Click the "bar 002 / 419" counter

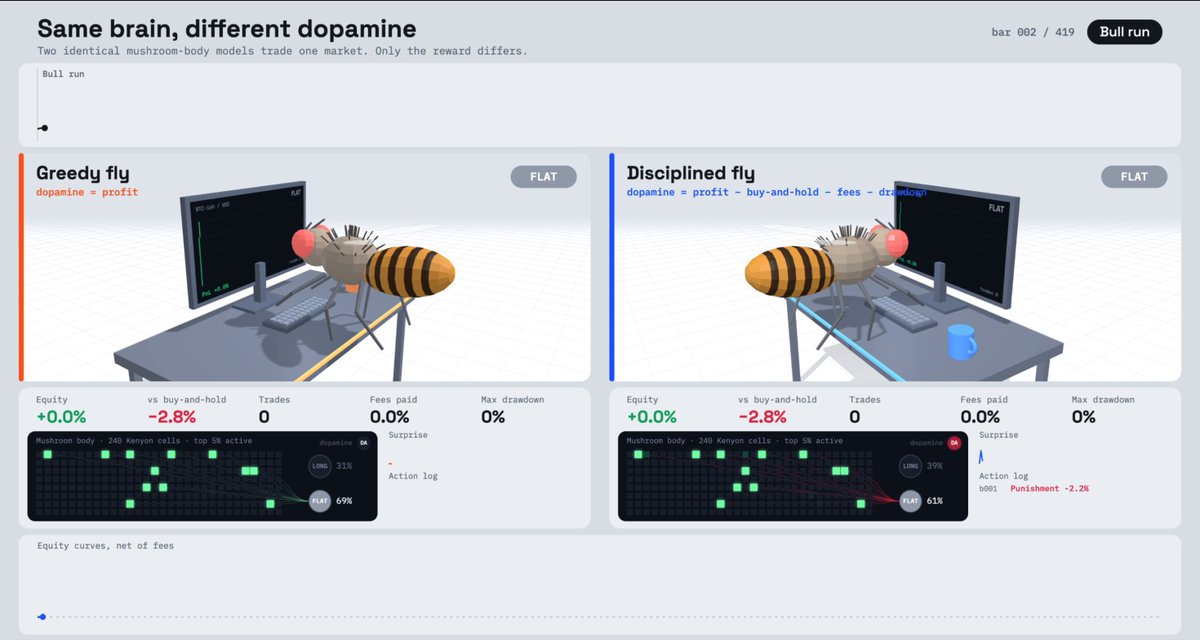point(1033,32)
